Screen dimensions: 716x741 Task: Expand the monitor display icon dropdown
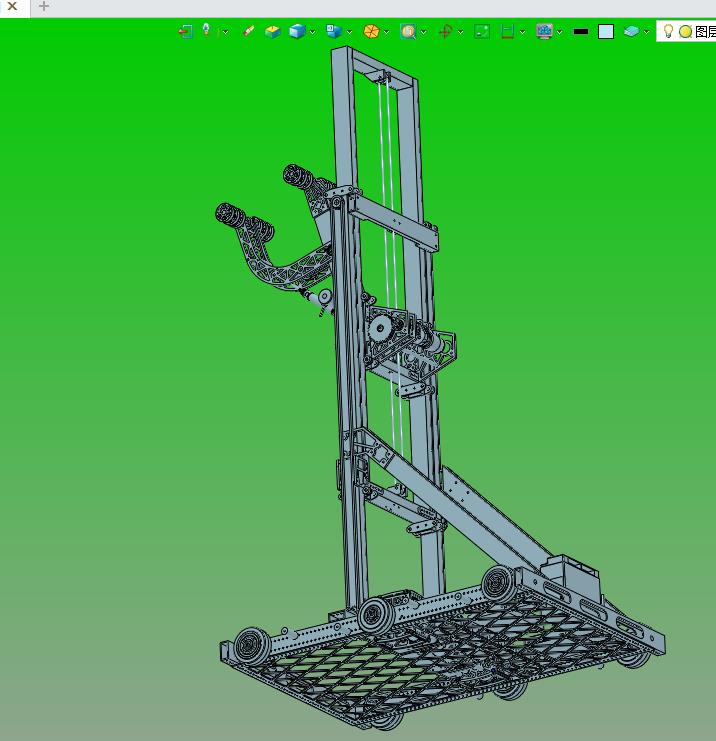click(x=560, y=32)
